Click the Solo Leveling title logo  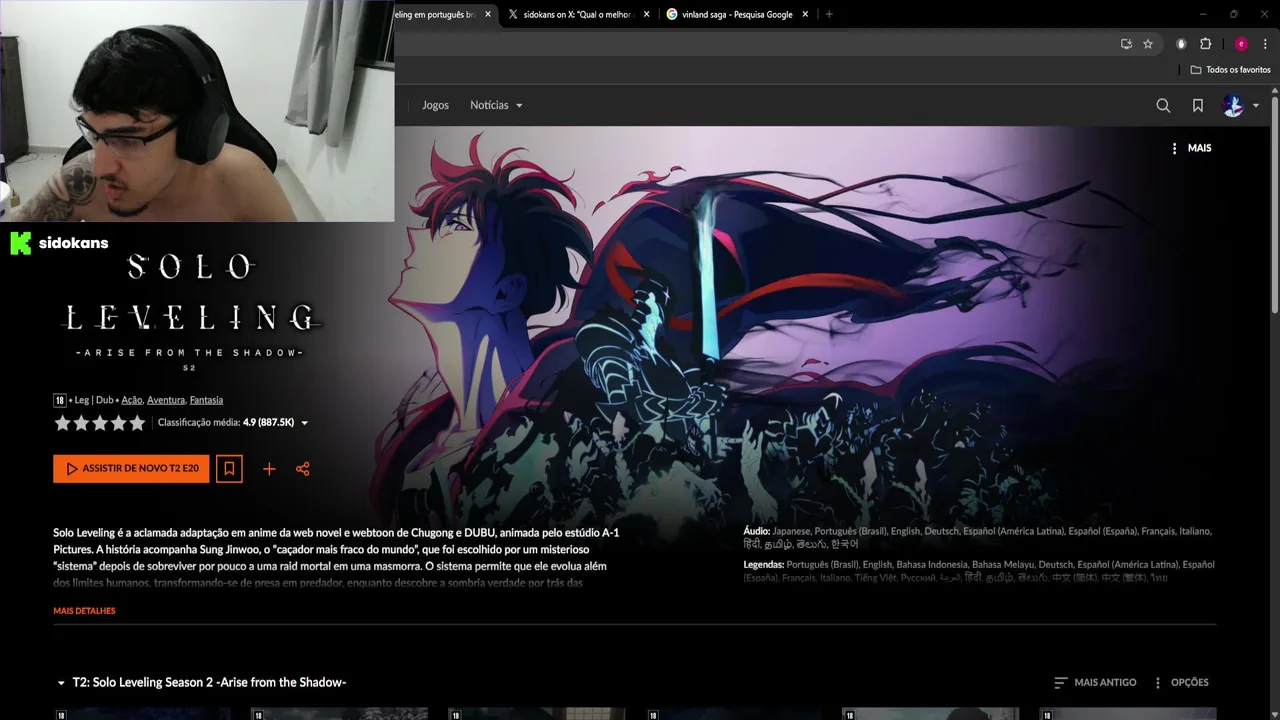[190, 310]
